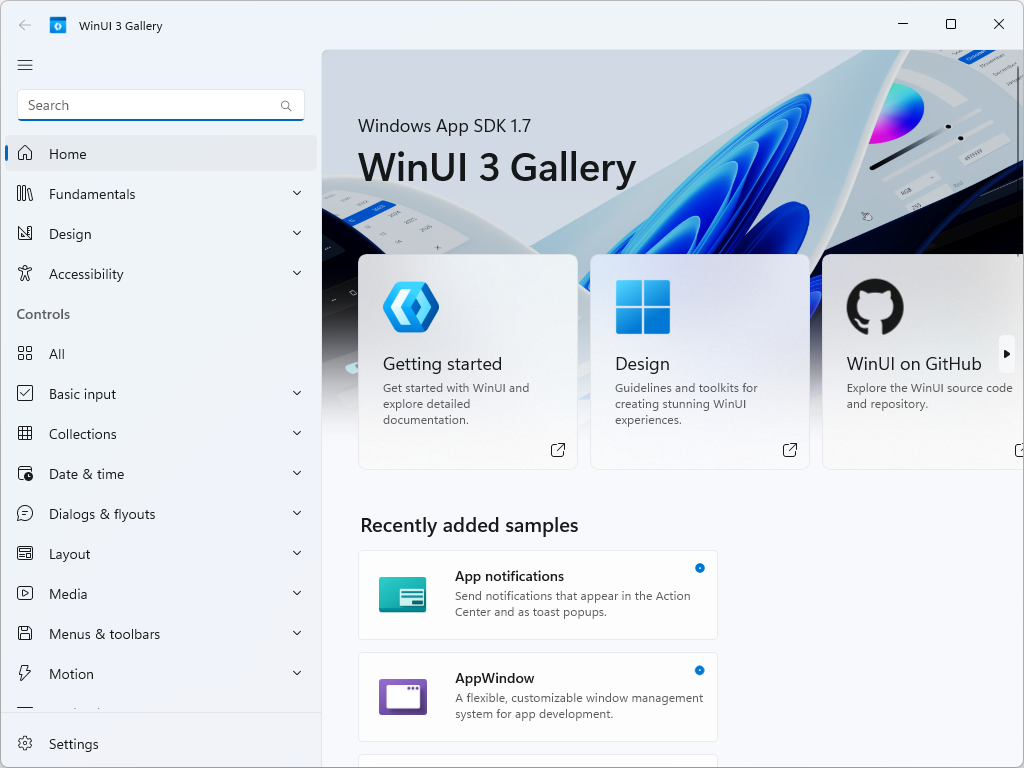Open the GitHub logo on WinUI card

tap(875, 306)
